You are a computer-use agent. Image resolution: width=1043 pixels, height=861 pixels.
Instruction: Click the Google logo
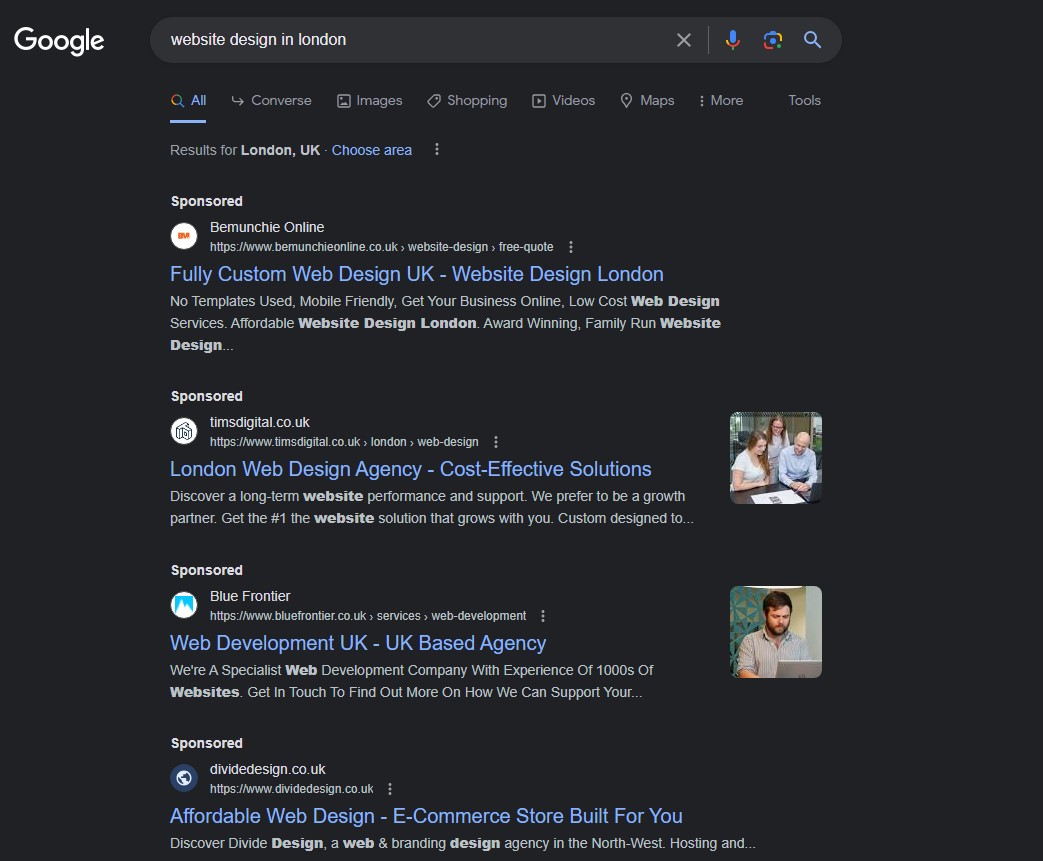point(59,41)
